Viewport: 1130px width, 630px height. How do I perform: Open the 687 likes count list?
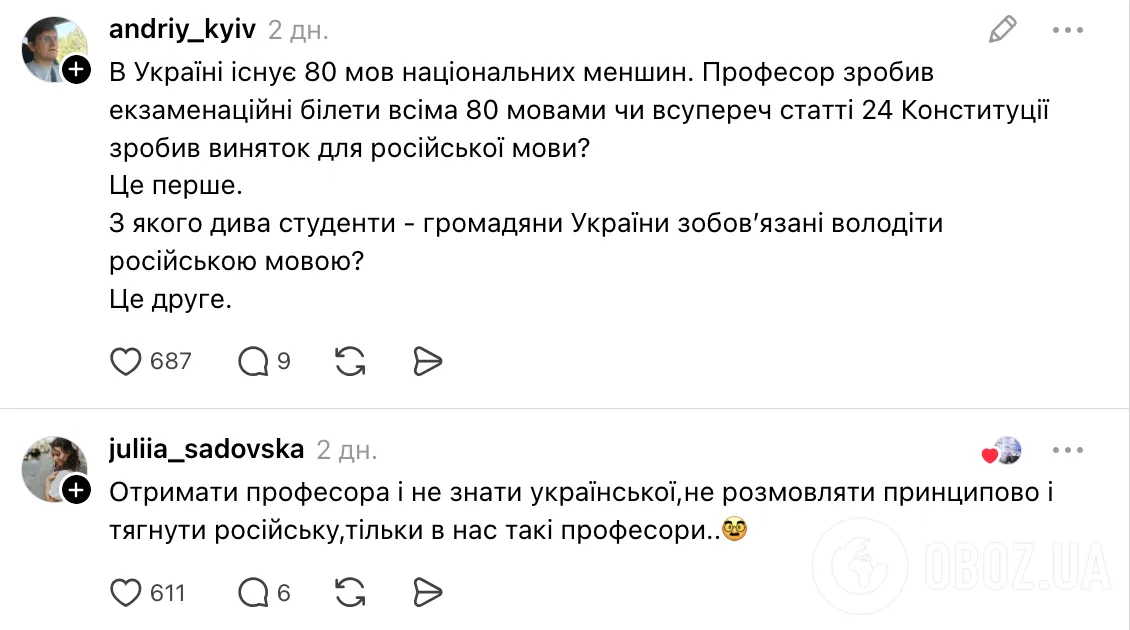(x=170, y=361)
